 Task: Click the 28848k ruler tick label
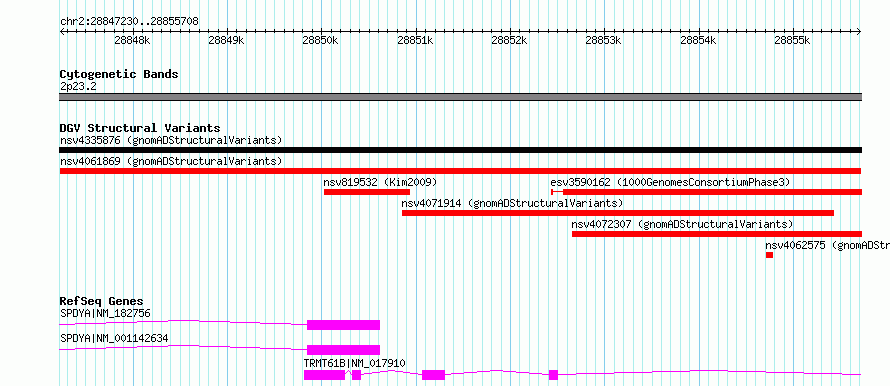click(x=132, y=40)
